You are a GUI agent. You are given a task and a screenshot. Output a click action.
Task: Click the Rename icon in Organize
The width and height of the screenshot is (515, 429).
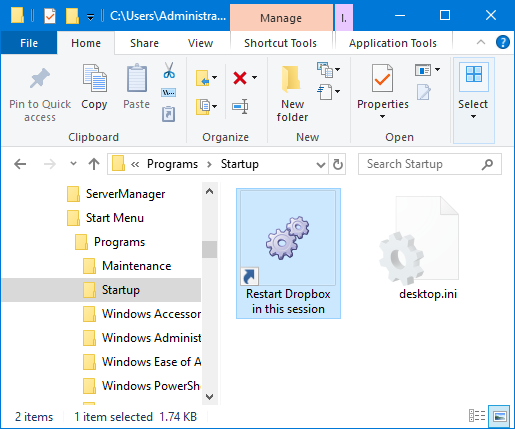[240, 106]
